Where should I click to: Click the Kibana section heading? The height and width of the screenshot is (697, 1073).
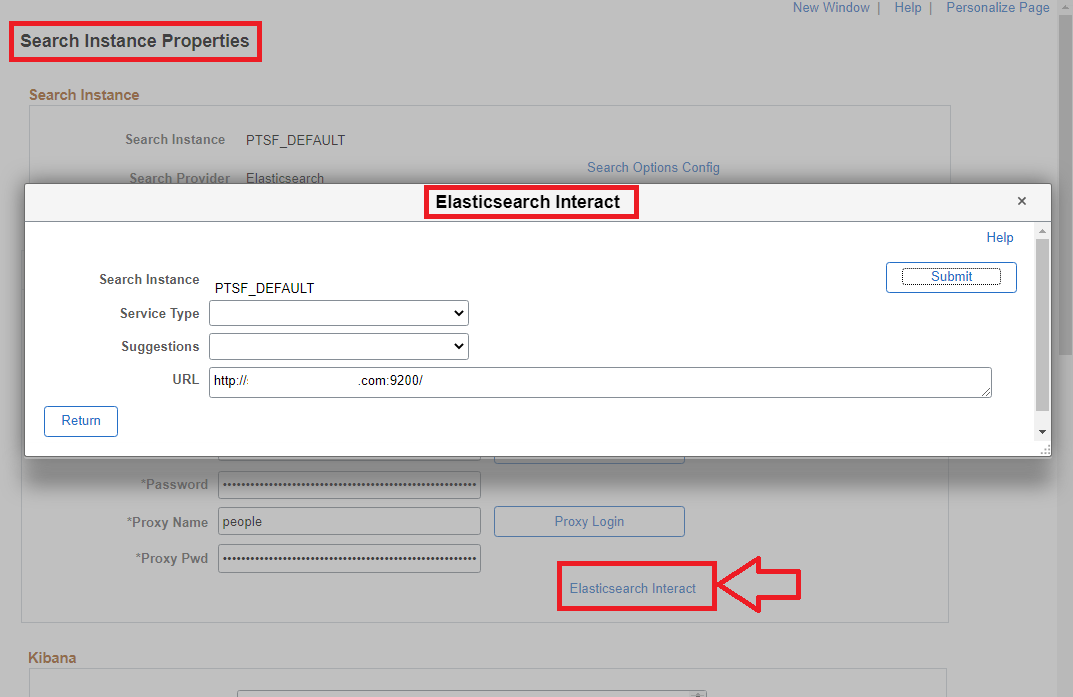coord(52,658)
